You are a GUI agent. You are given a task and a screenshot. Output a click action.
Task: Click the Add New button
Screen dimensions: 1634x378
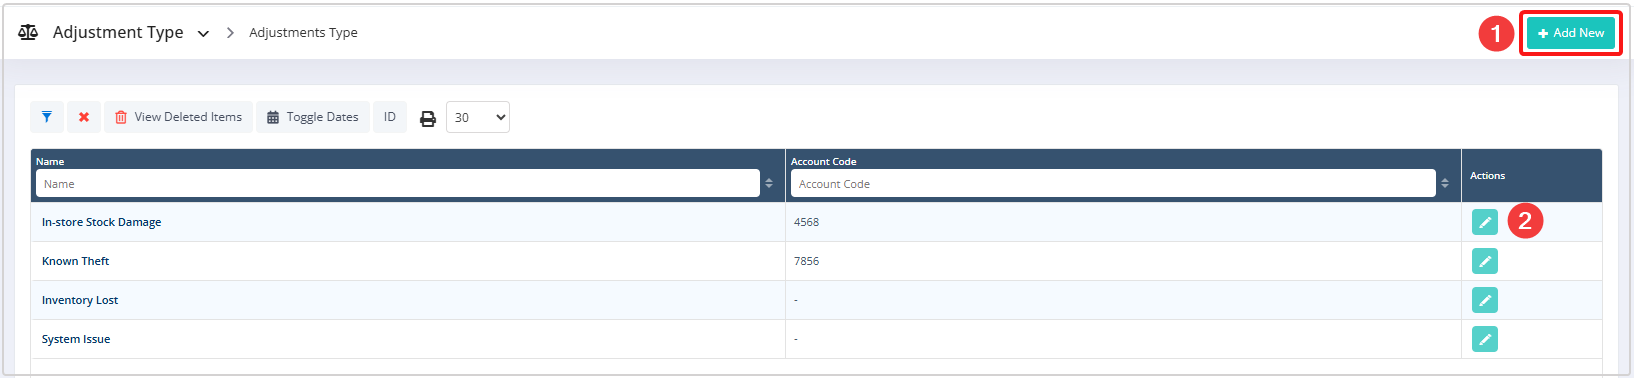tap(1571, 33)
